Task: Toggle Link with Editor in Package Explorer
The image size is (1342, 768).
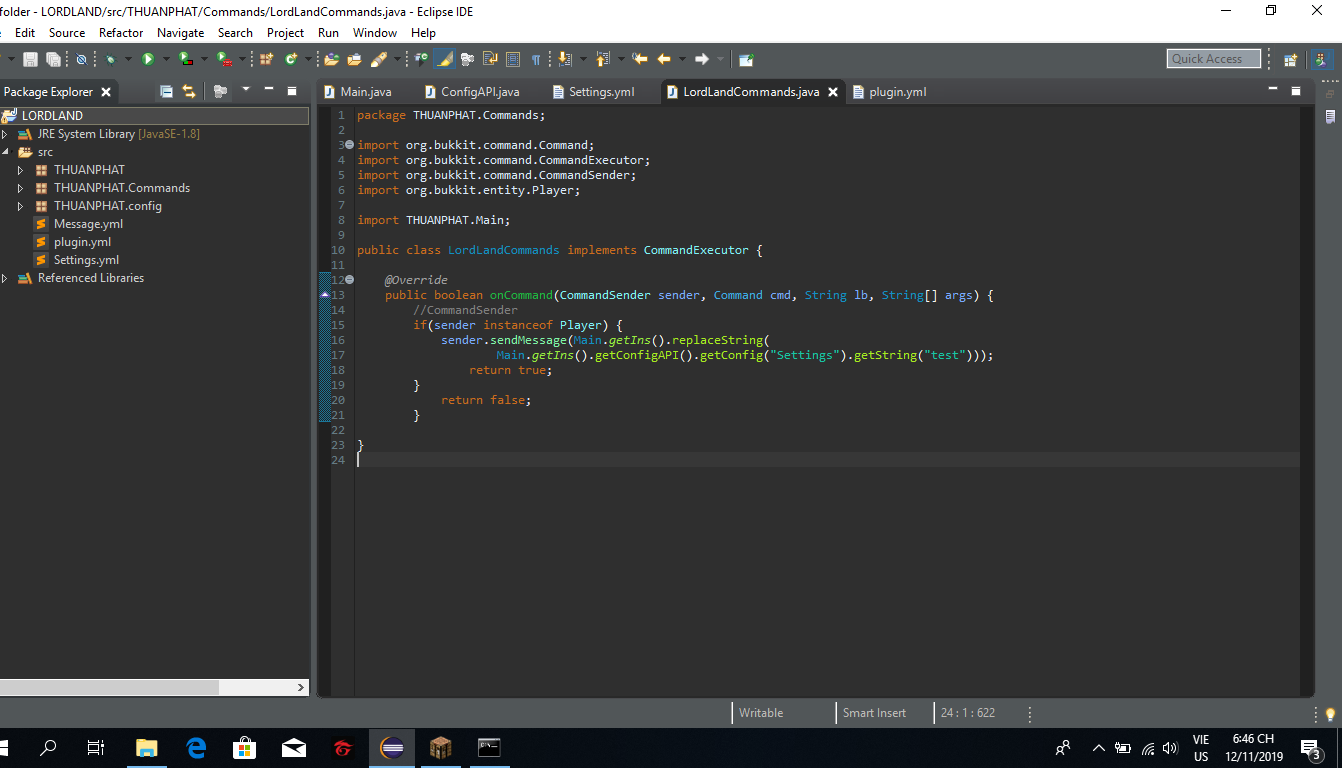Action: tap(189, 91)
